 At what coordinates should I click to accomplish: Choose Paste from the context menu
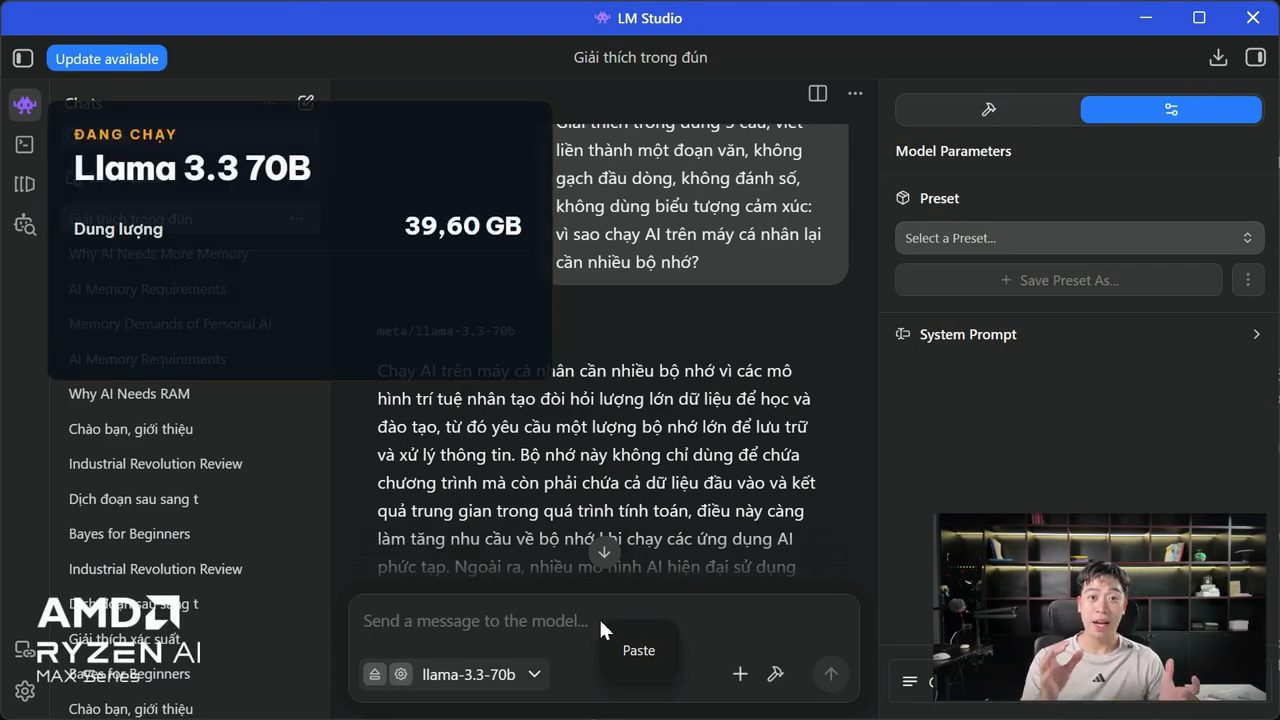tap(639, 650)
